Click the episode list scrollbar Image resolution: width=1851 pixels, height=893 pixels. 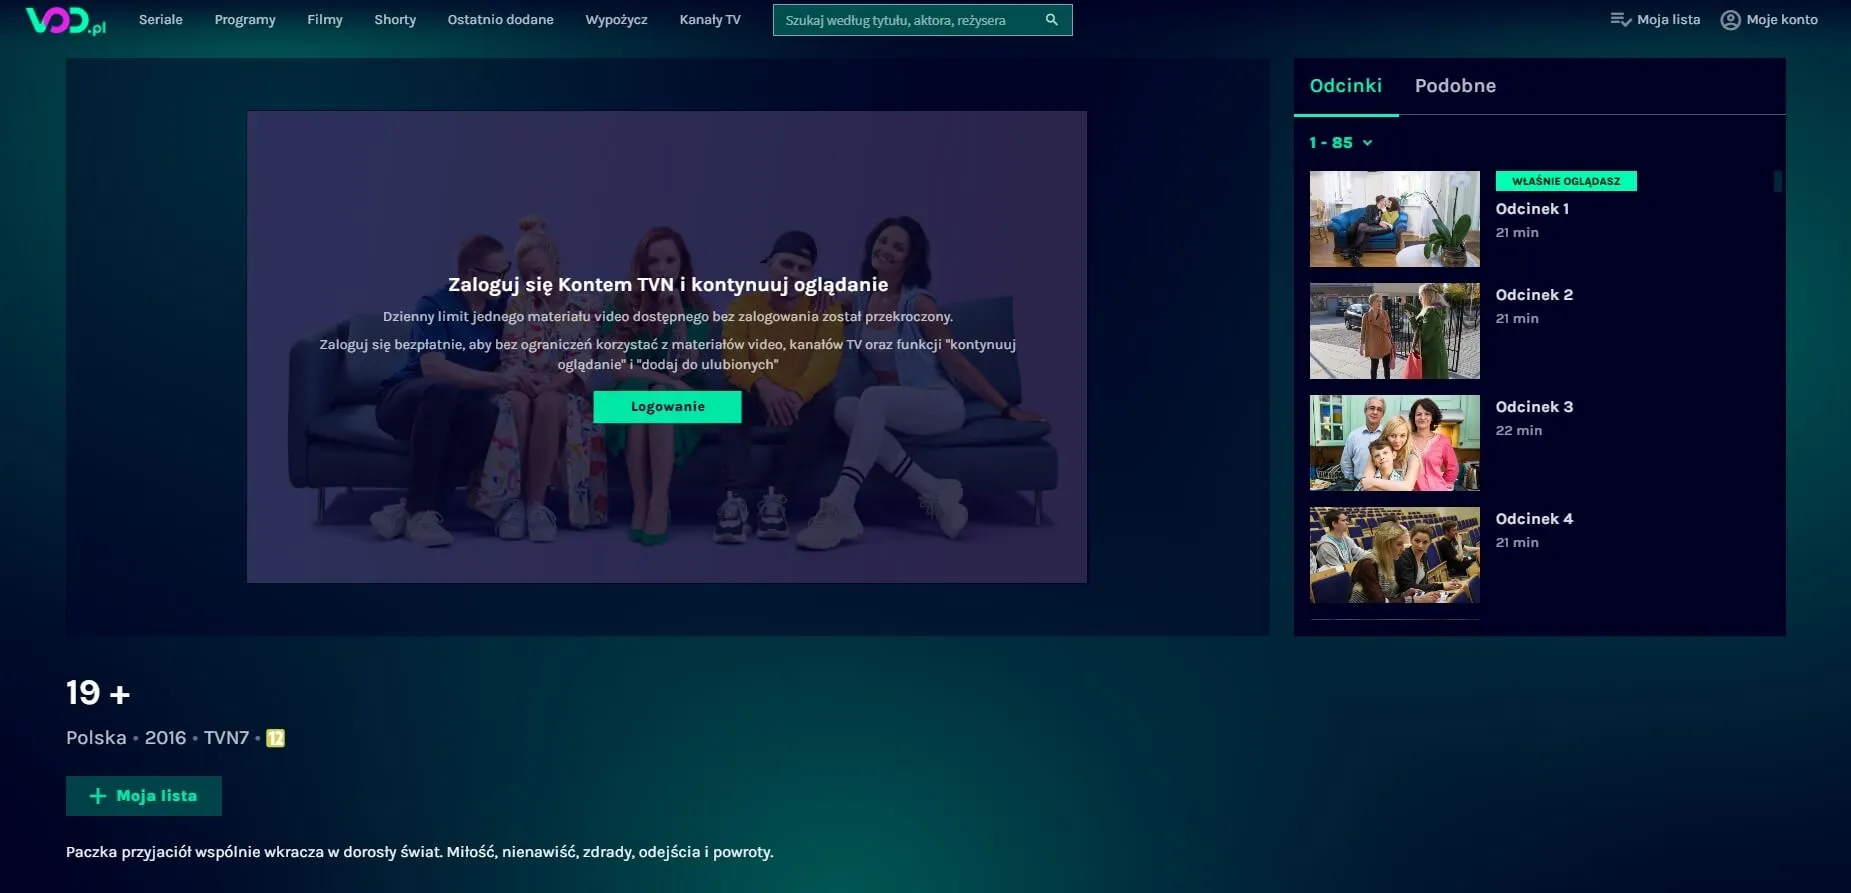pyautogui.click(x=1777, y=181)
